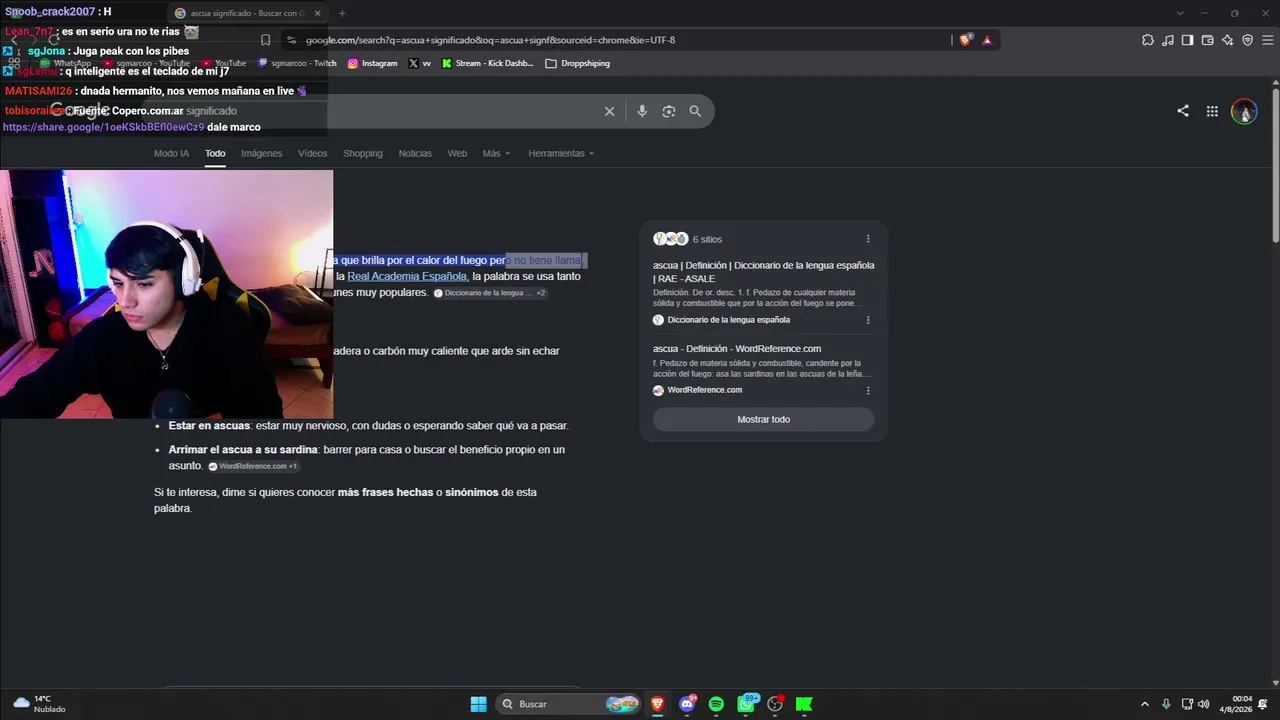This screenshot has width=1280, height=720.
Task: Click the taskbar 'Buscar' search box
Action: (570, 704)
